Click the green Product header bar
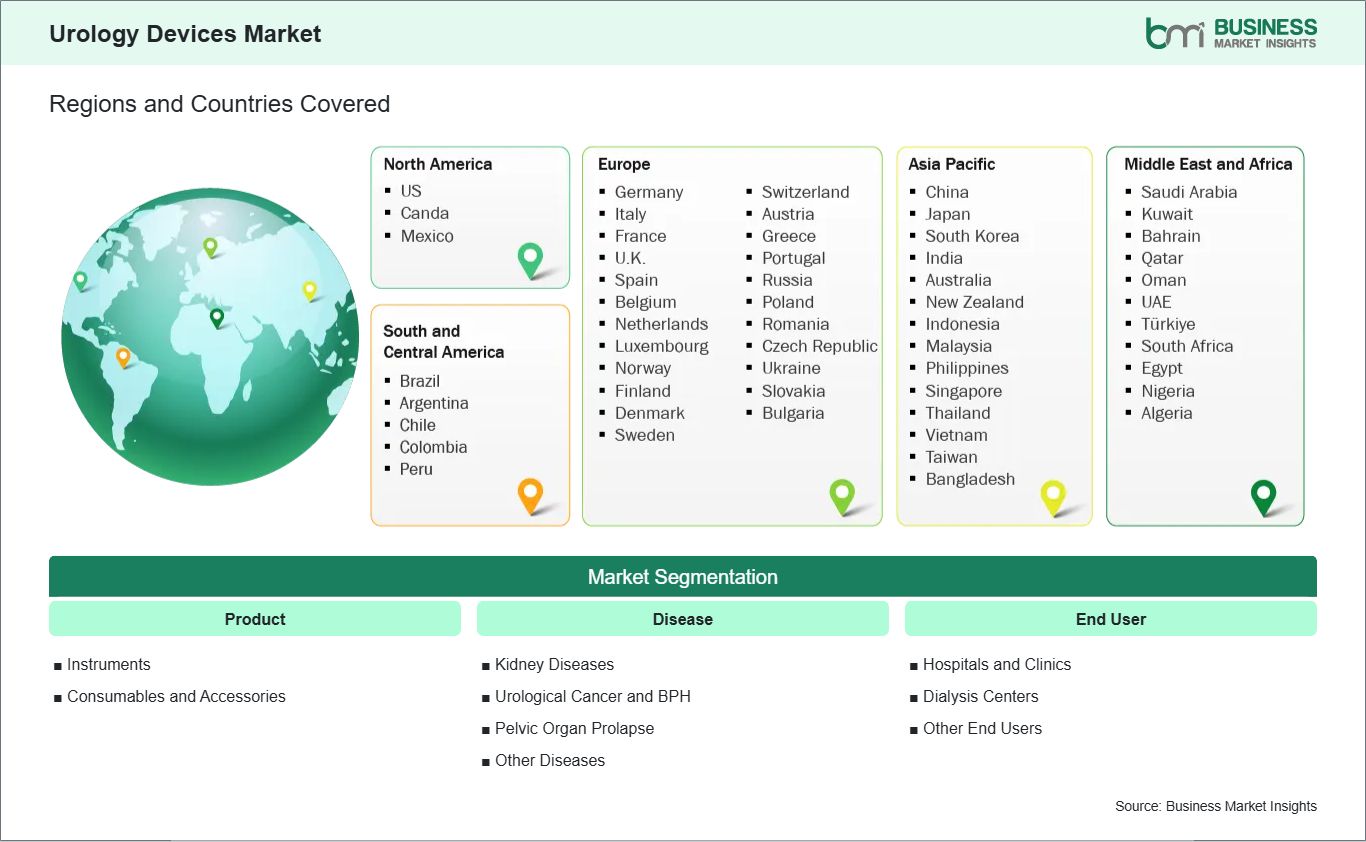 pos(254,618)
